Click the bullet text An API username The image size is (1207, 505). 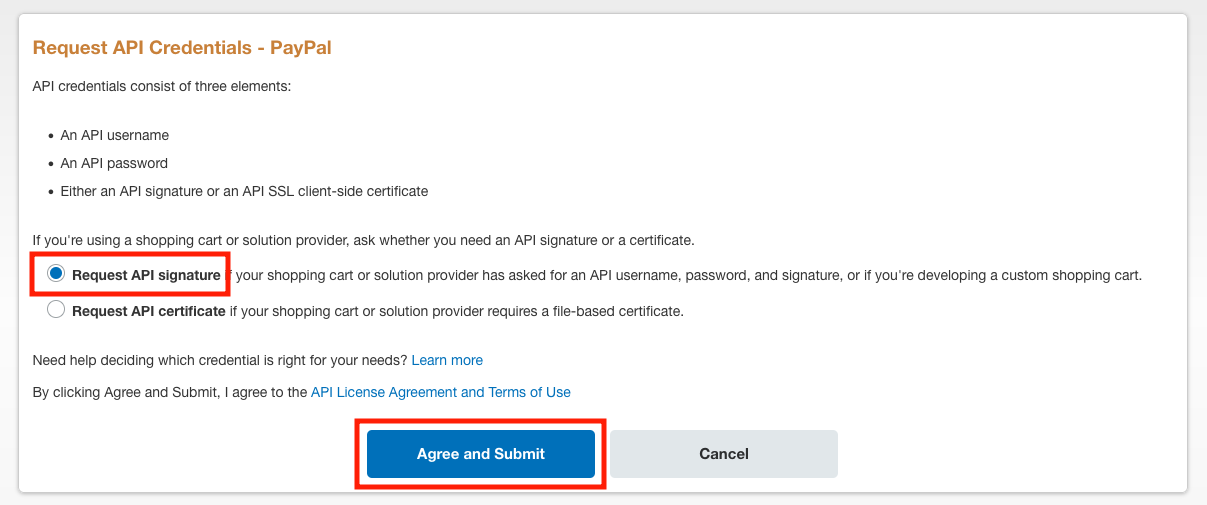pyautogui.click(x=115, y=135)
